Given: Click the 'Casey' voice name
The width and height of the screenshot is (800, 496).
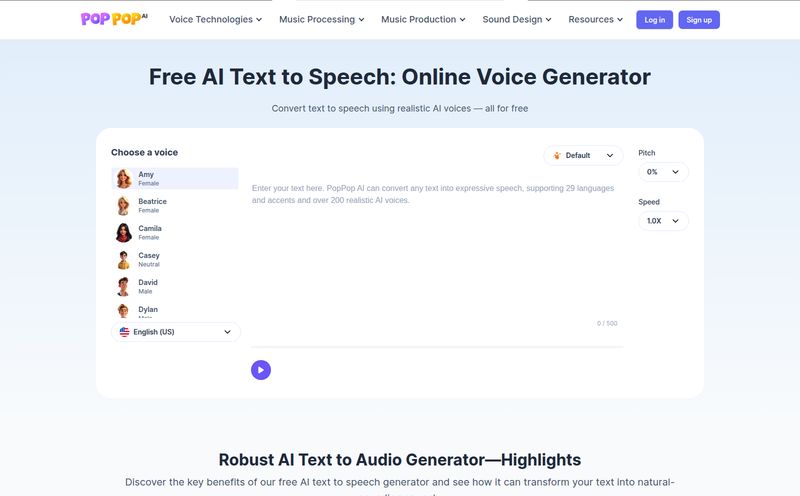Looking at the screenshot, I should [149, 256].
